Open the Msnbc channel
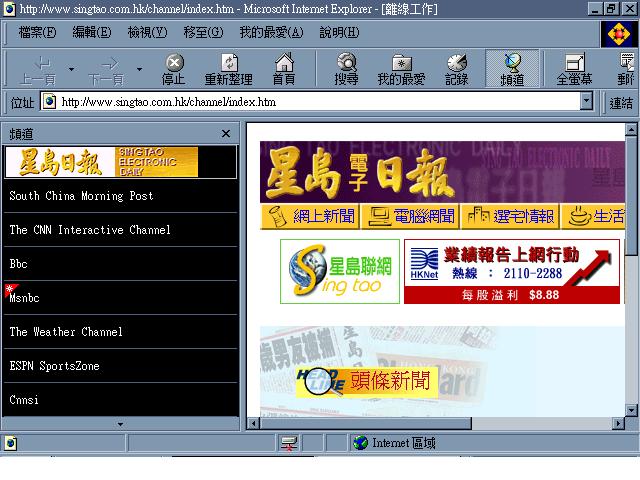Screen dimensions: 640x480 [120, 298]
